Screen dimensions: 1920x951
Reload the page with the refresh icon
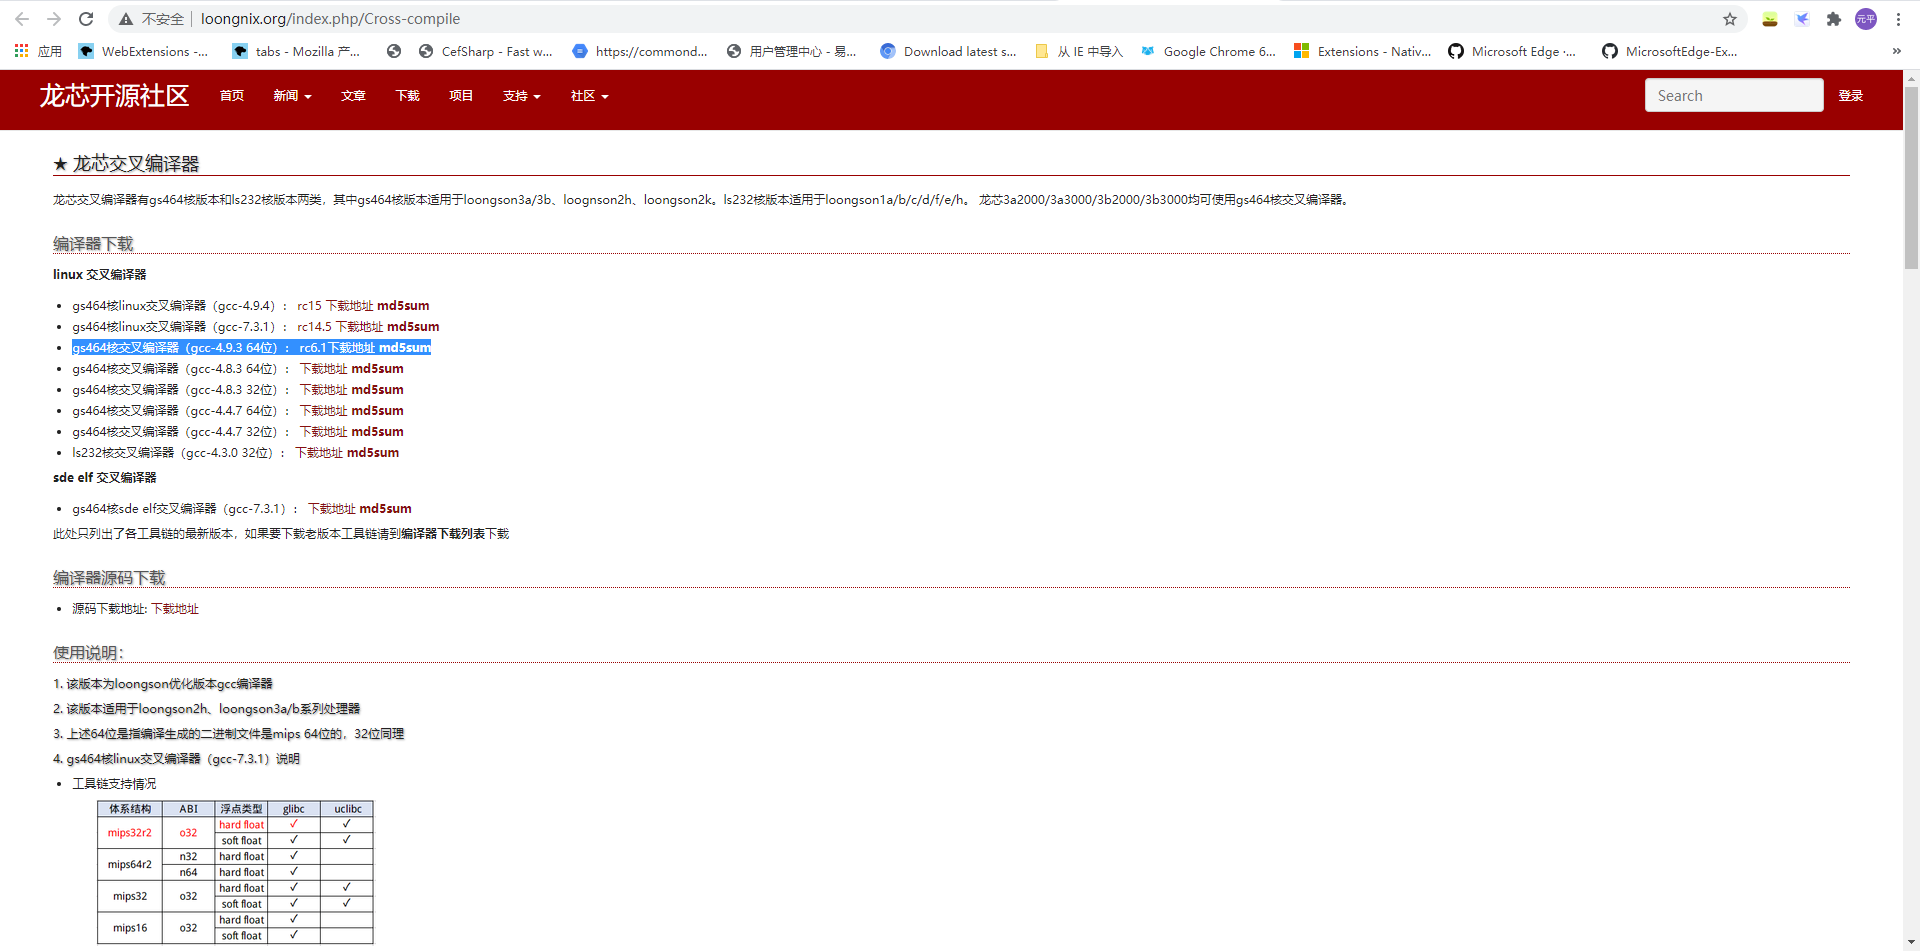(x=86, y=19)
